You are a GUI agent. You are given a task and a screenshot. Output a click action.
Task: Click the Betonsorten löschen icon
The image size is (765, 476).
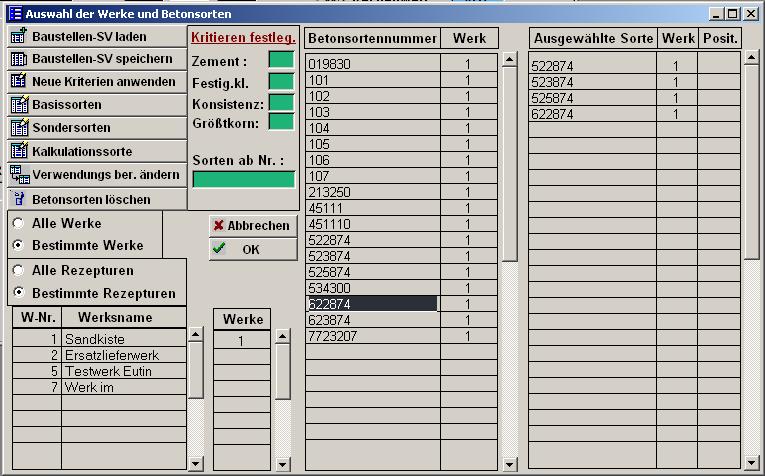pos(18,199)
